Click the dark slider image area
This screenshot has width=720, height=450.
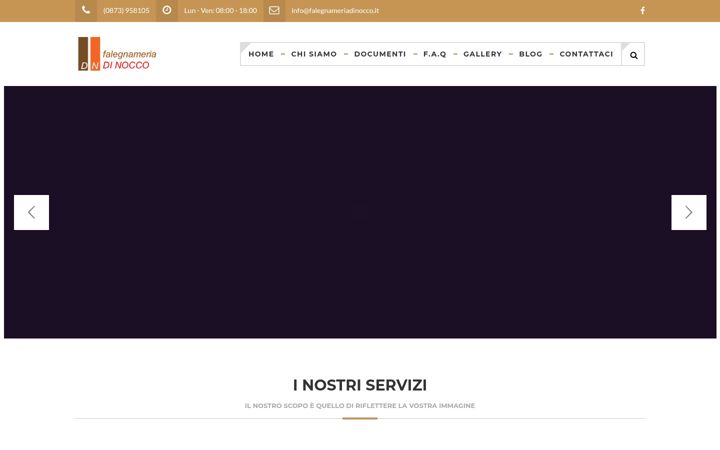(x=360, y=212)
